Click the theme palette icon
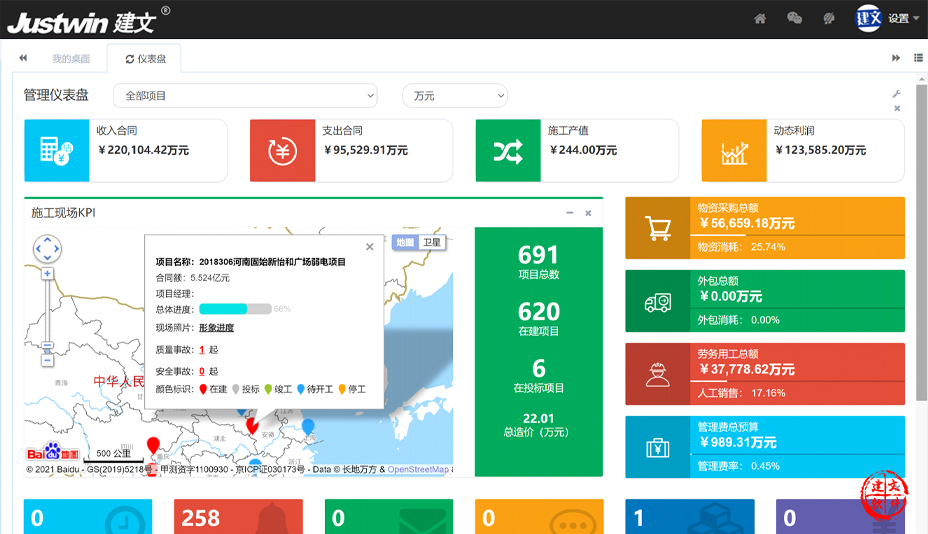The height and width of the screenshot is (534, 928). 828,18
